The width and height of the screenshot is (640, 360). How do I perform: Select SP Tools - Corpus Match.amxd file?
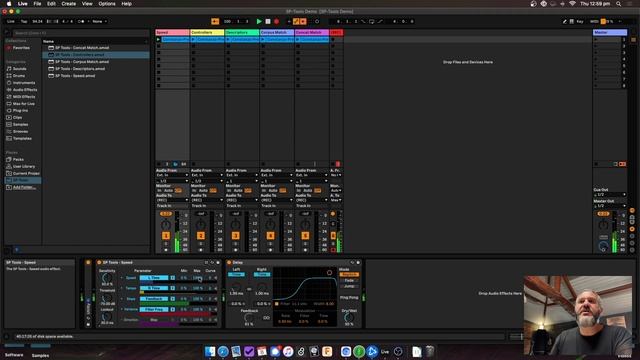click(x=82, y=62)
